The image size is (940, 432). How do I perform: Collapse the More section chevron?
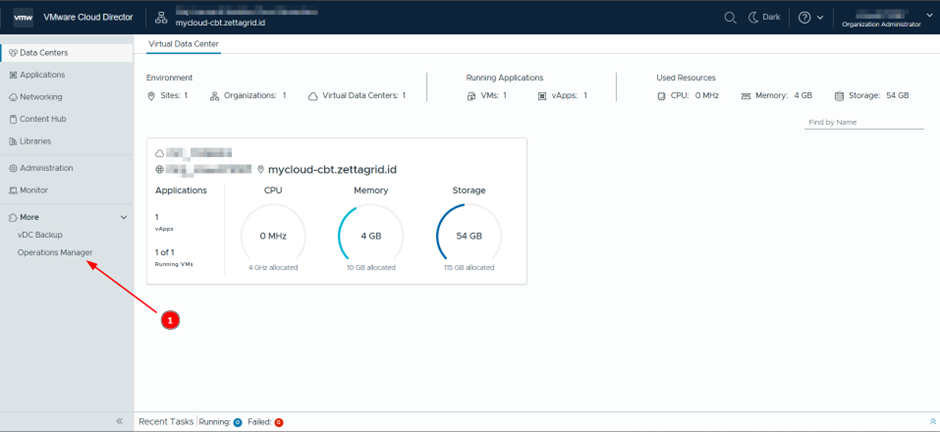124,217
